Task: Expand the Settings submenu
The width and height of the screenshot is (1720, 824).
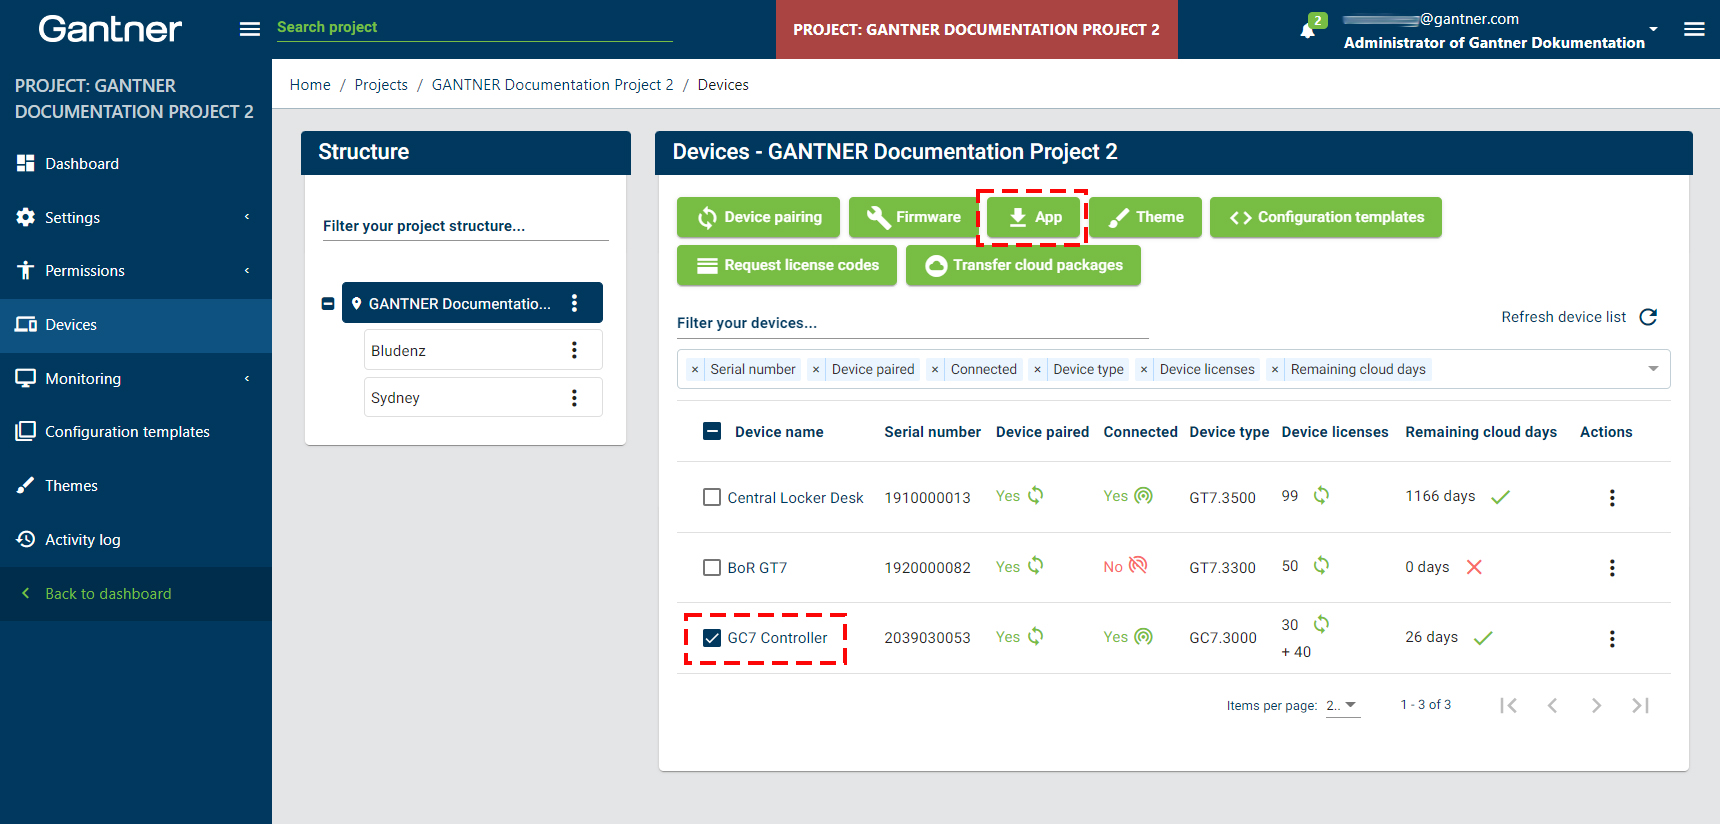Action: tap(247, 217)
